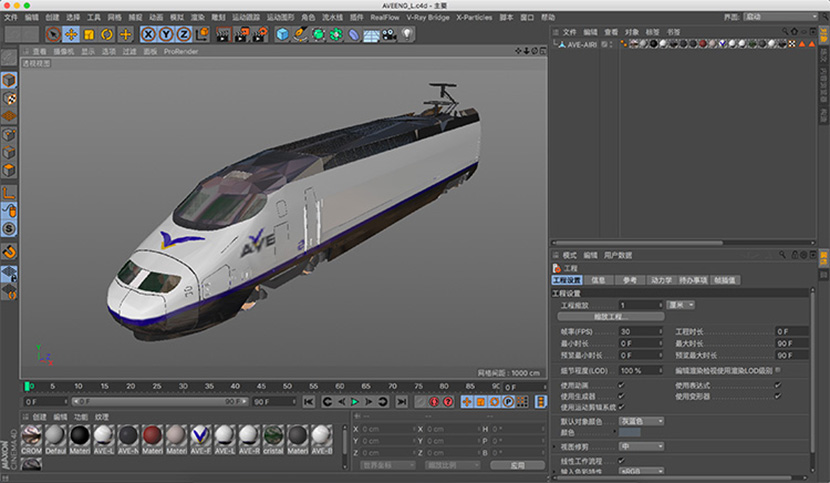Open render to picture viewer icon

point(241,34)
